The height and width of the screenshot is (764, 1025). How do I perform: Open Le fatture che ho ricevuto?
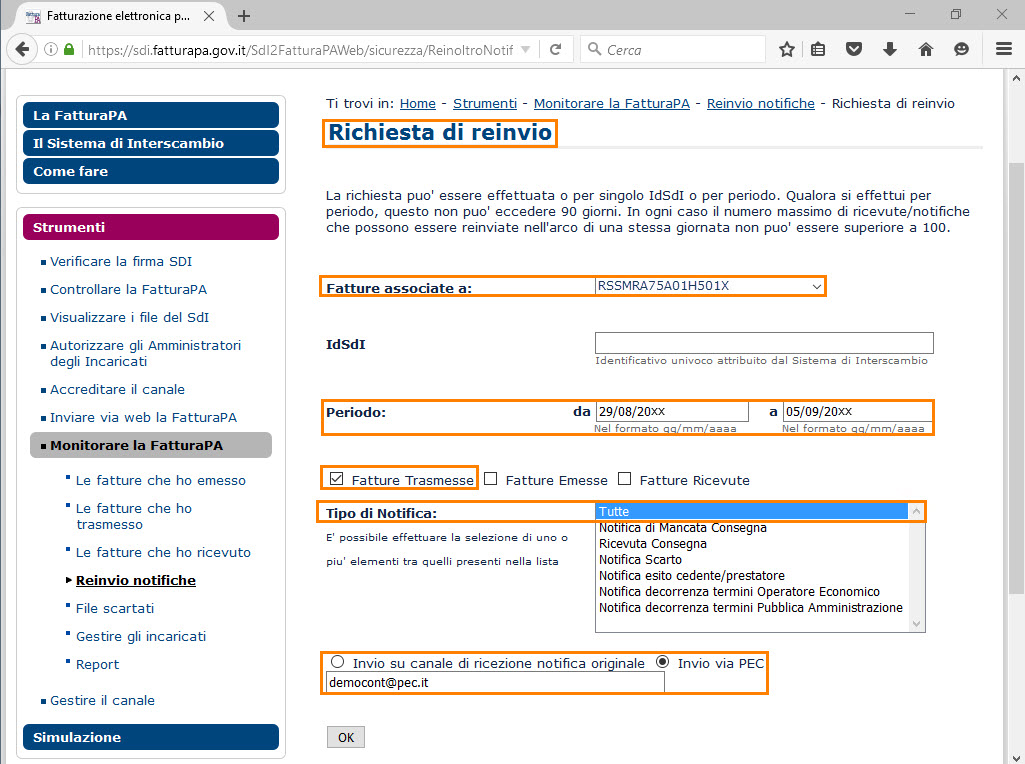click(x=163, y=552)
